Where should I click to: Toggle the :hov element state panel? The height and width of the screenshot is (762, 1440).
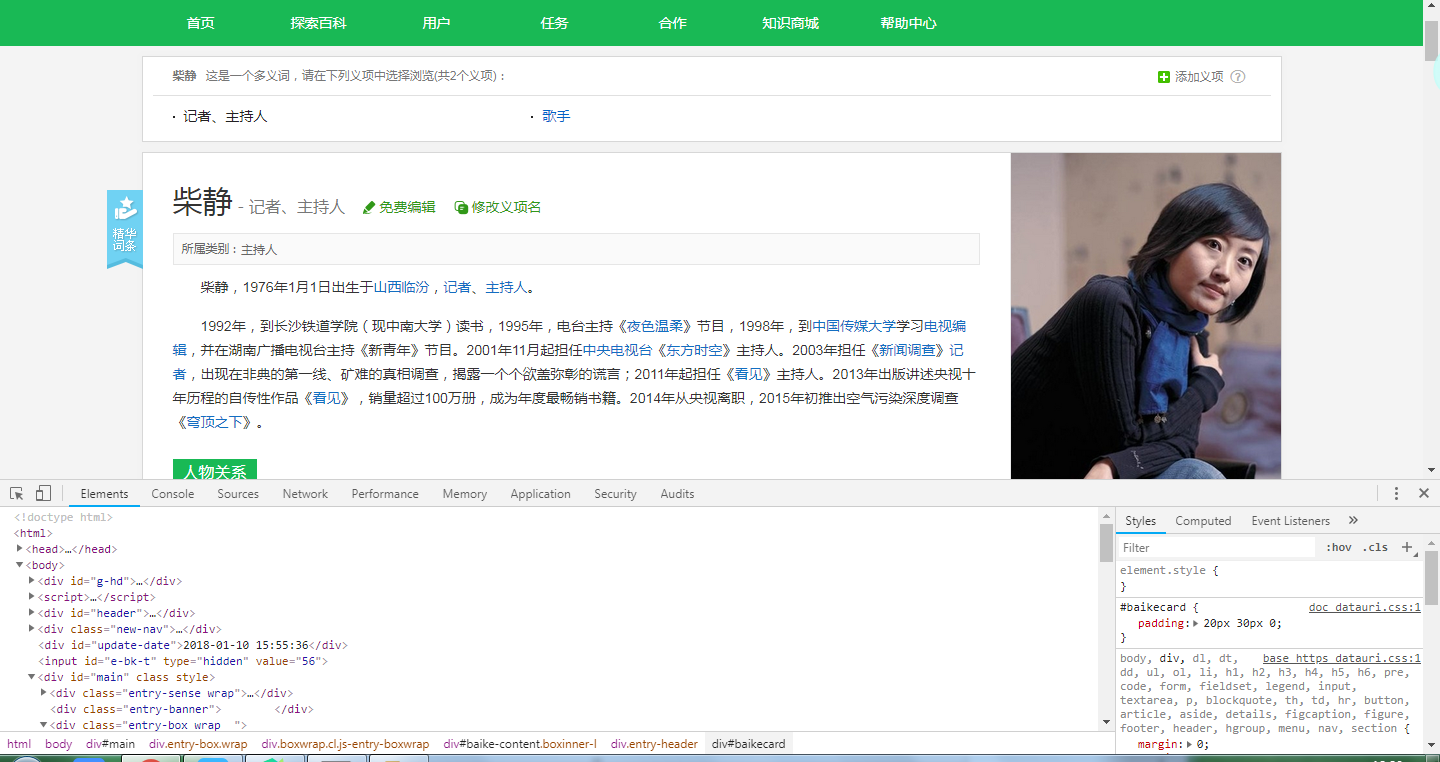tap(1339, 547)
